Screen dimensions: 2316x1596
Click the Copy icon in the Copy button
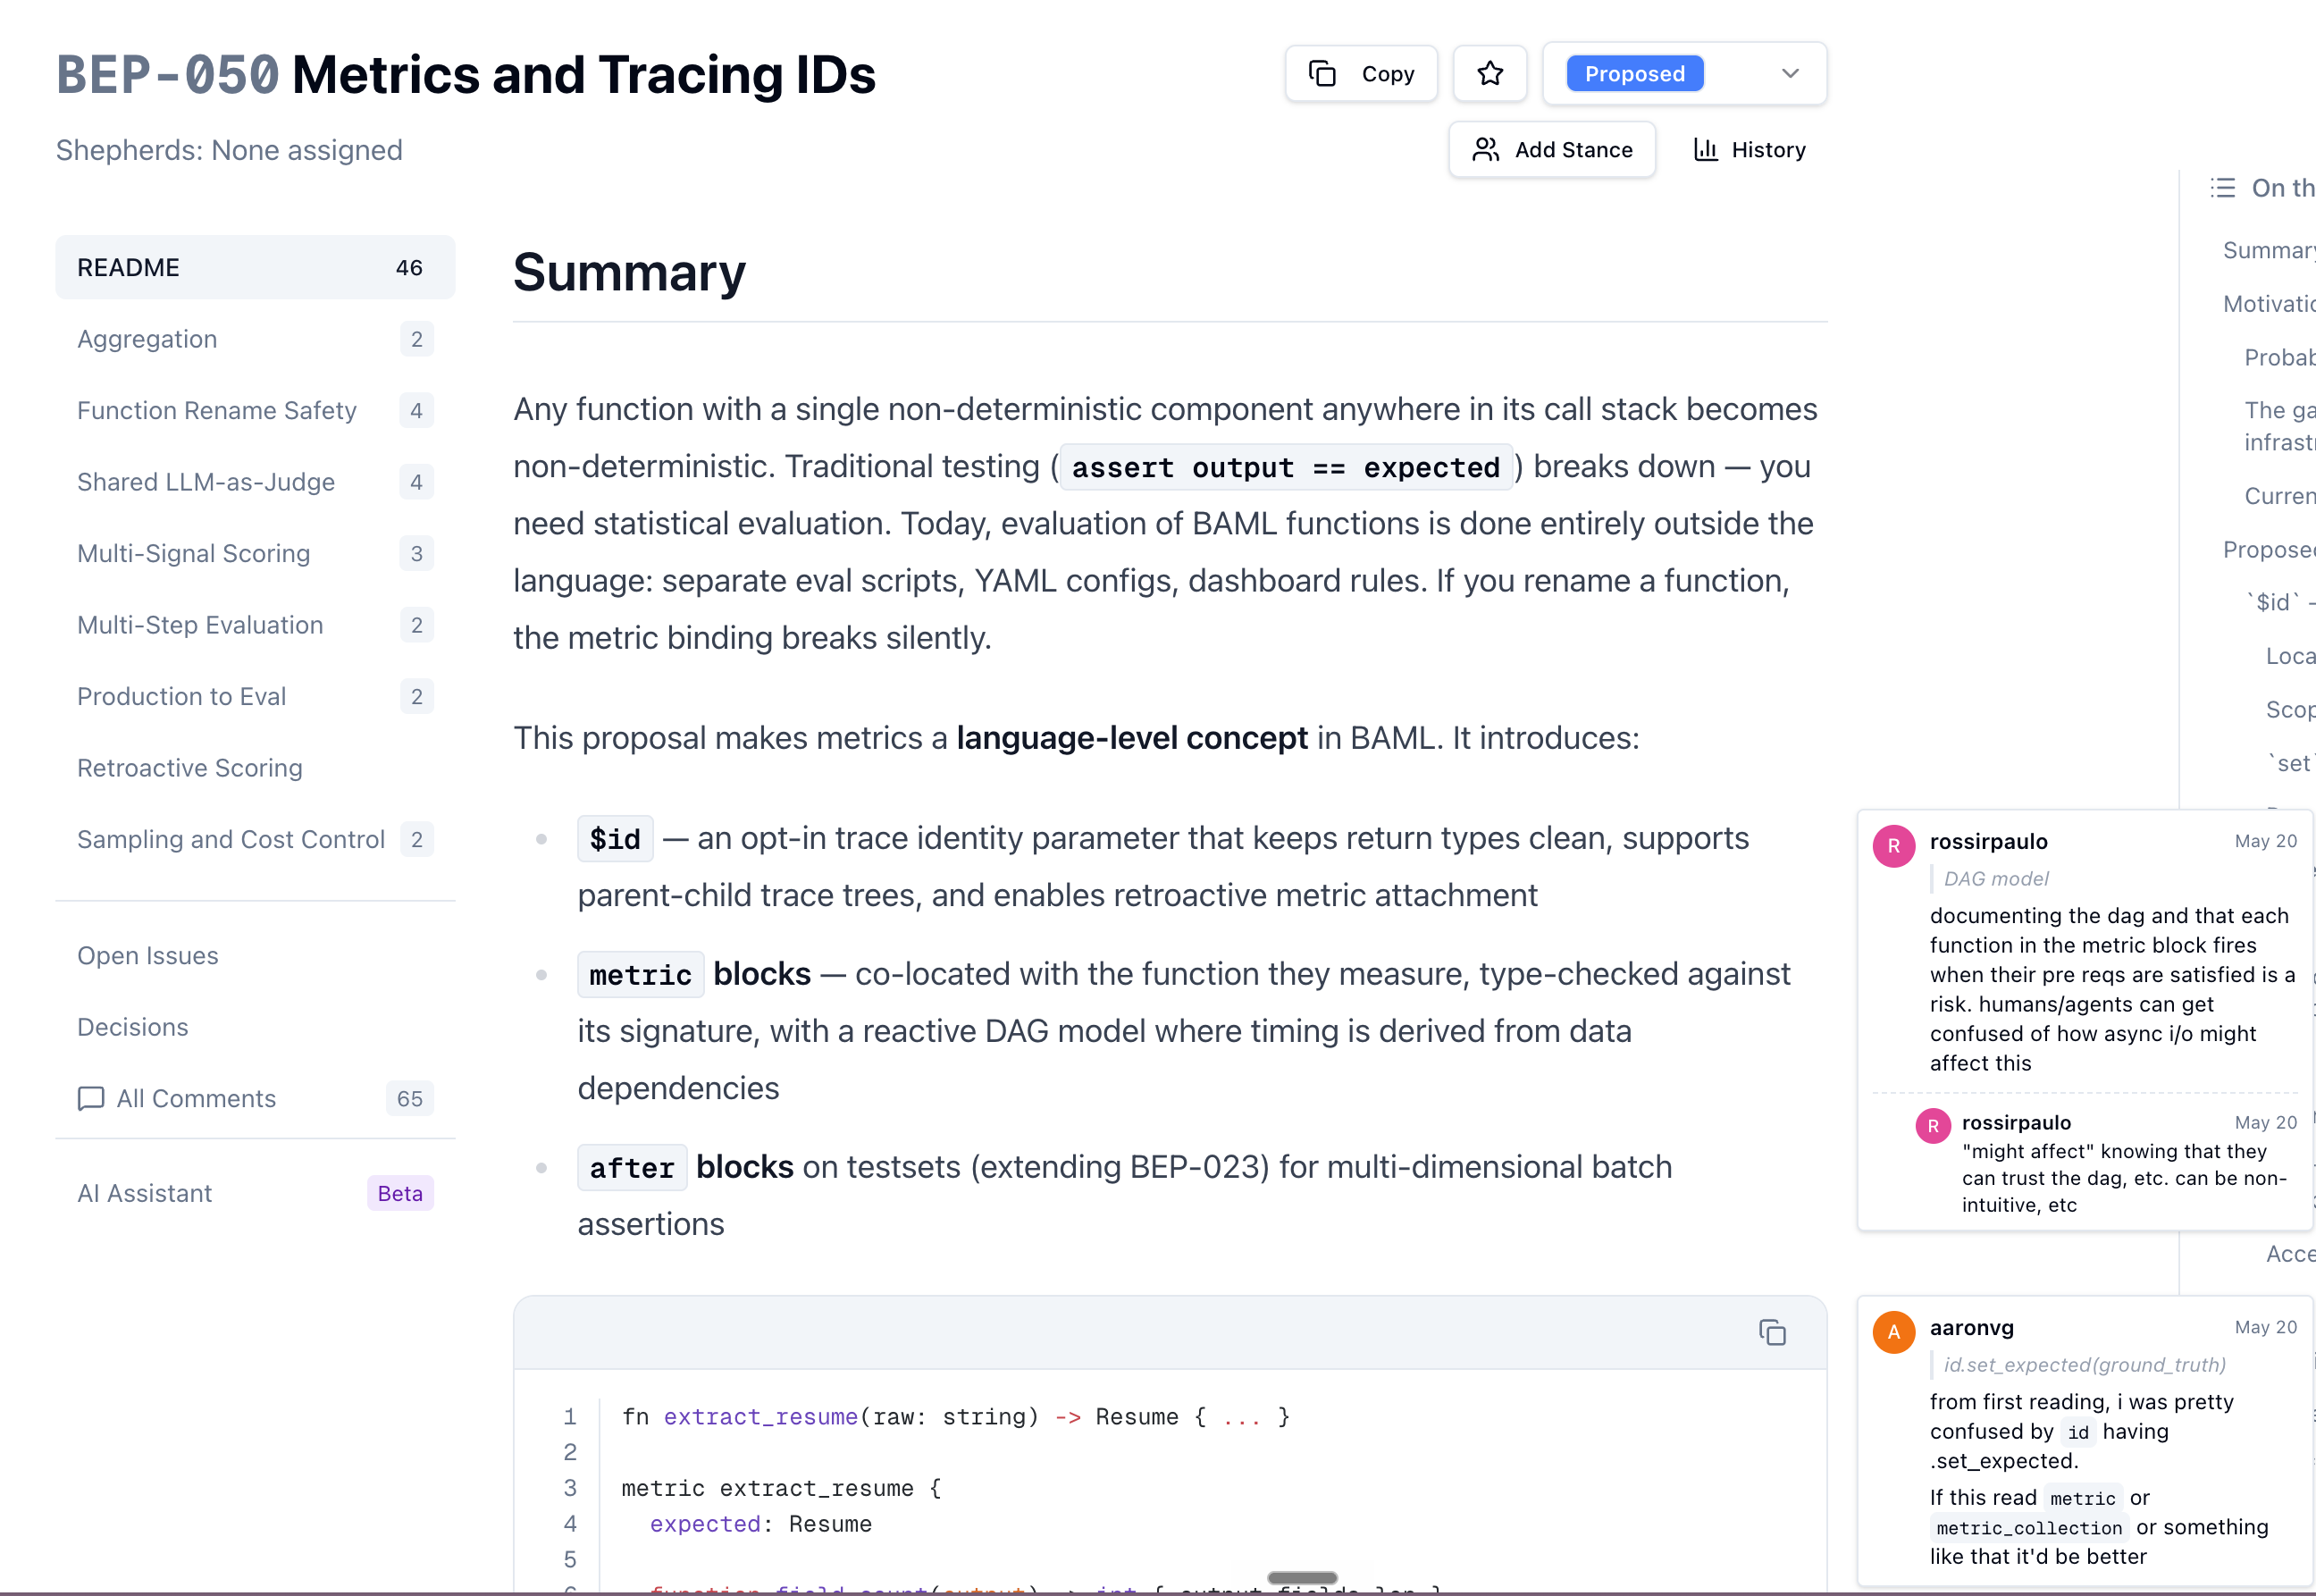[1322, 73]
